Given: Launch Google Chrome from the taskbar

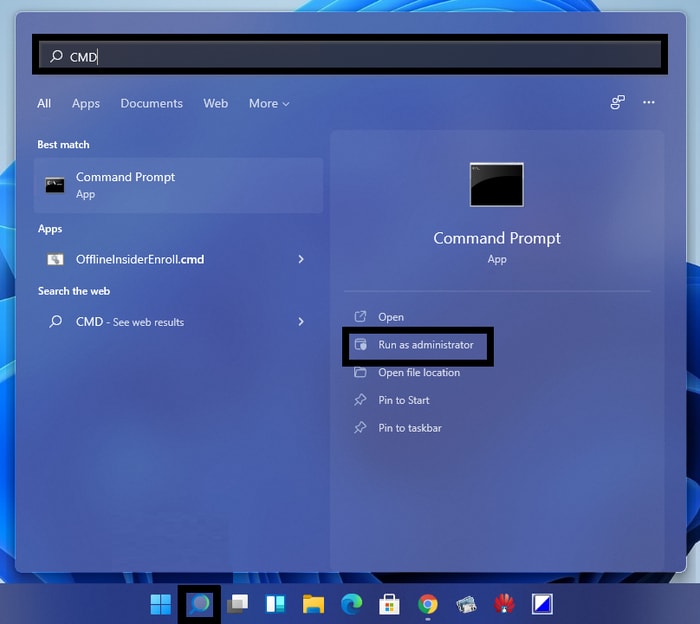Looking at the screenshot, I should pos(427,604).
